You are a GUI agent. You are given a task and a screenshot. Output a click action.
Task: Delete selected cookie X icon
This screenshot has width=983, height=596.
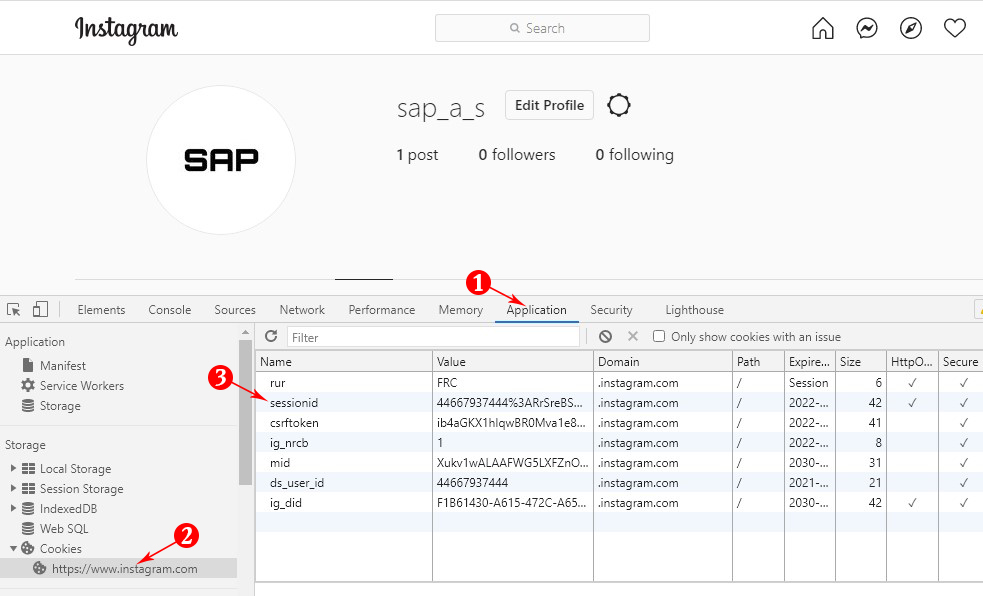(x=633, y=337)
